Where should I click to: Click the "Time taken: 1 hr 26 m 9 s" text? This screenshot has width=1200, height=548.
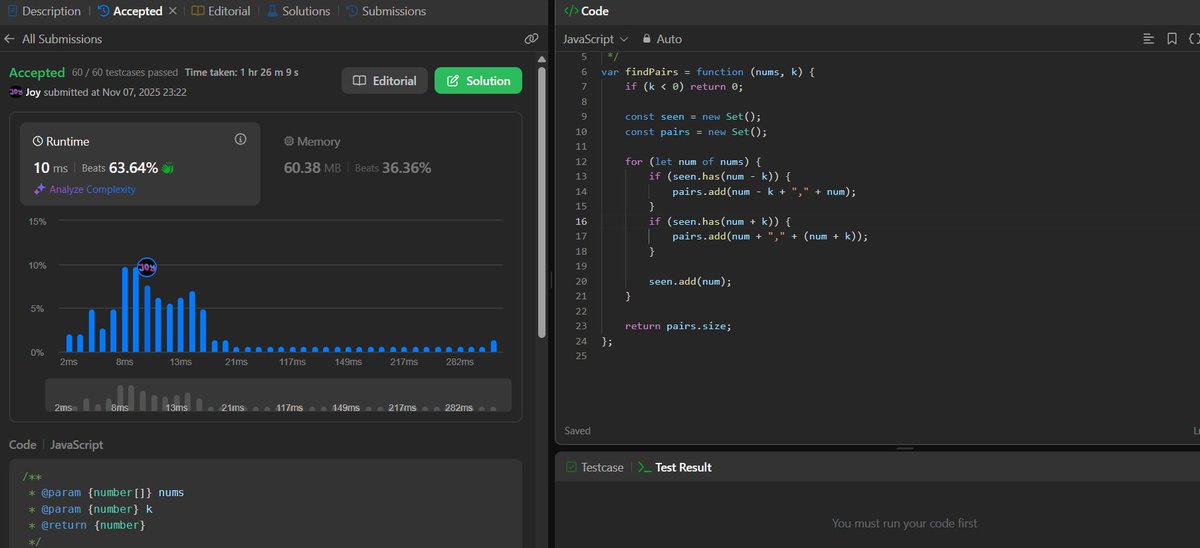(x=242, y=73)
